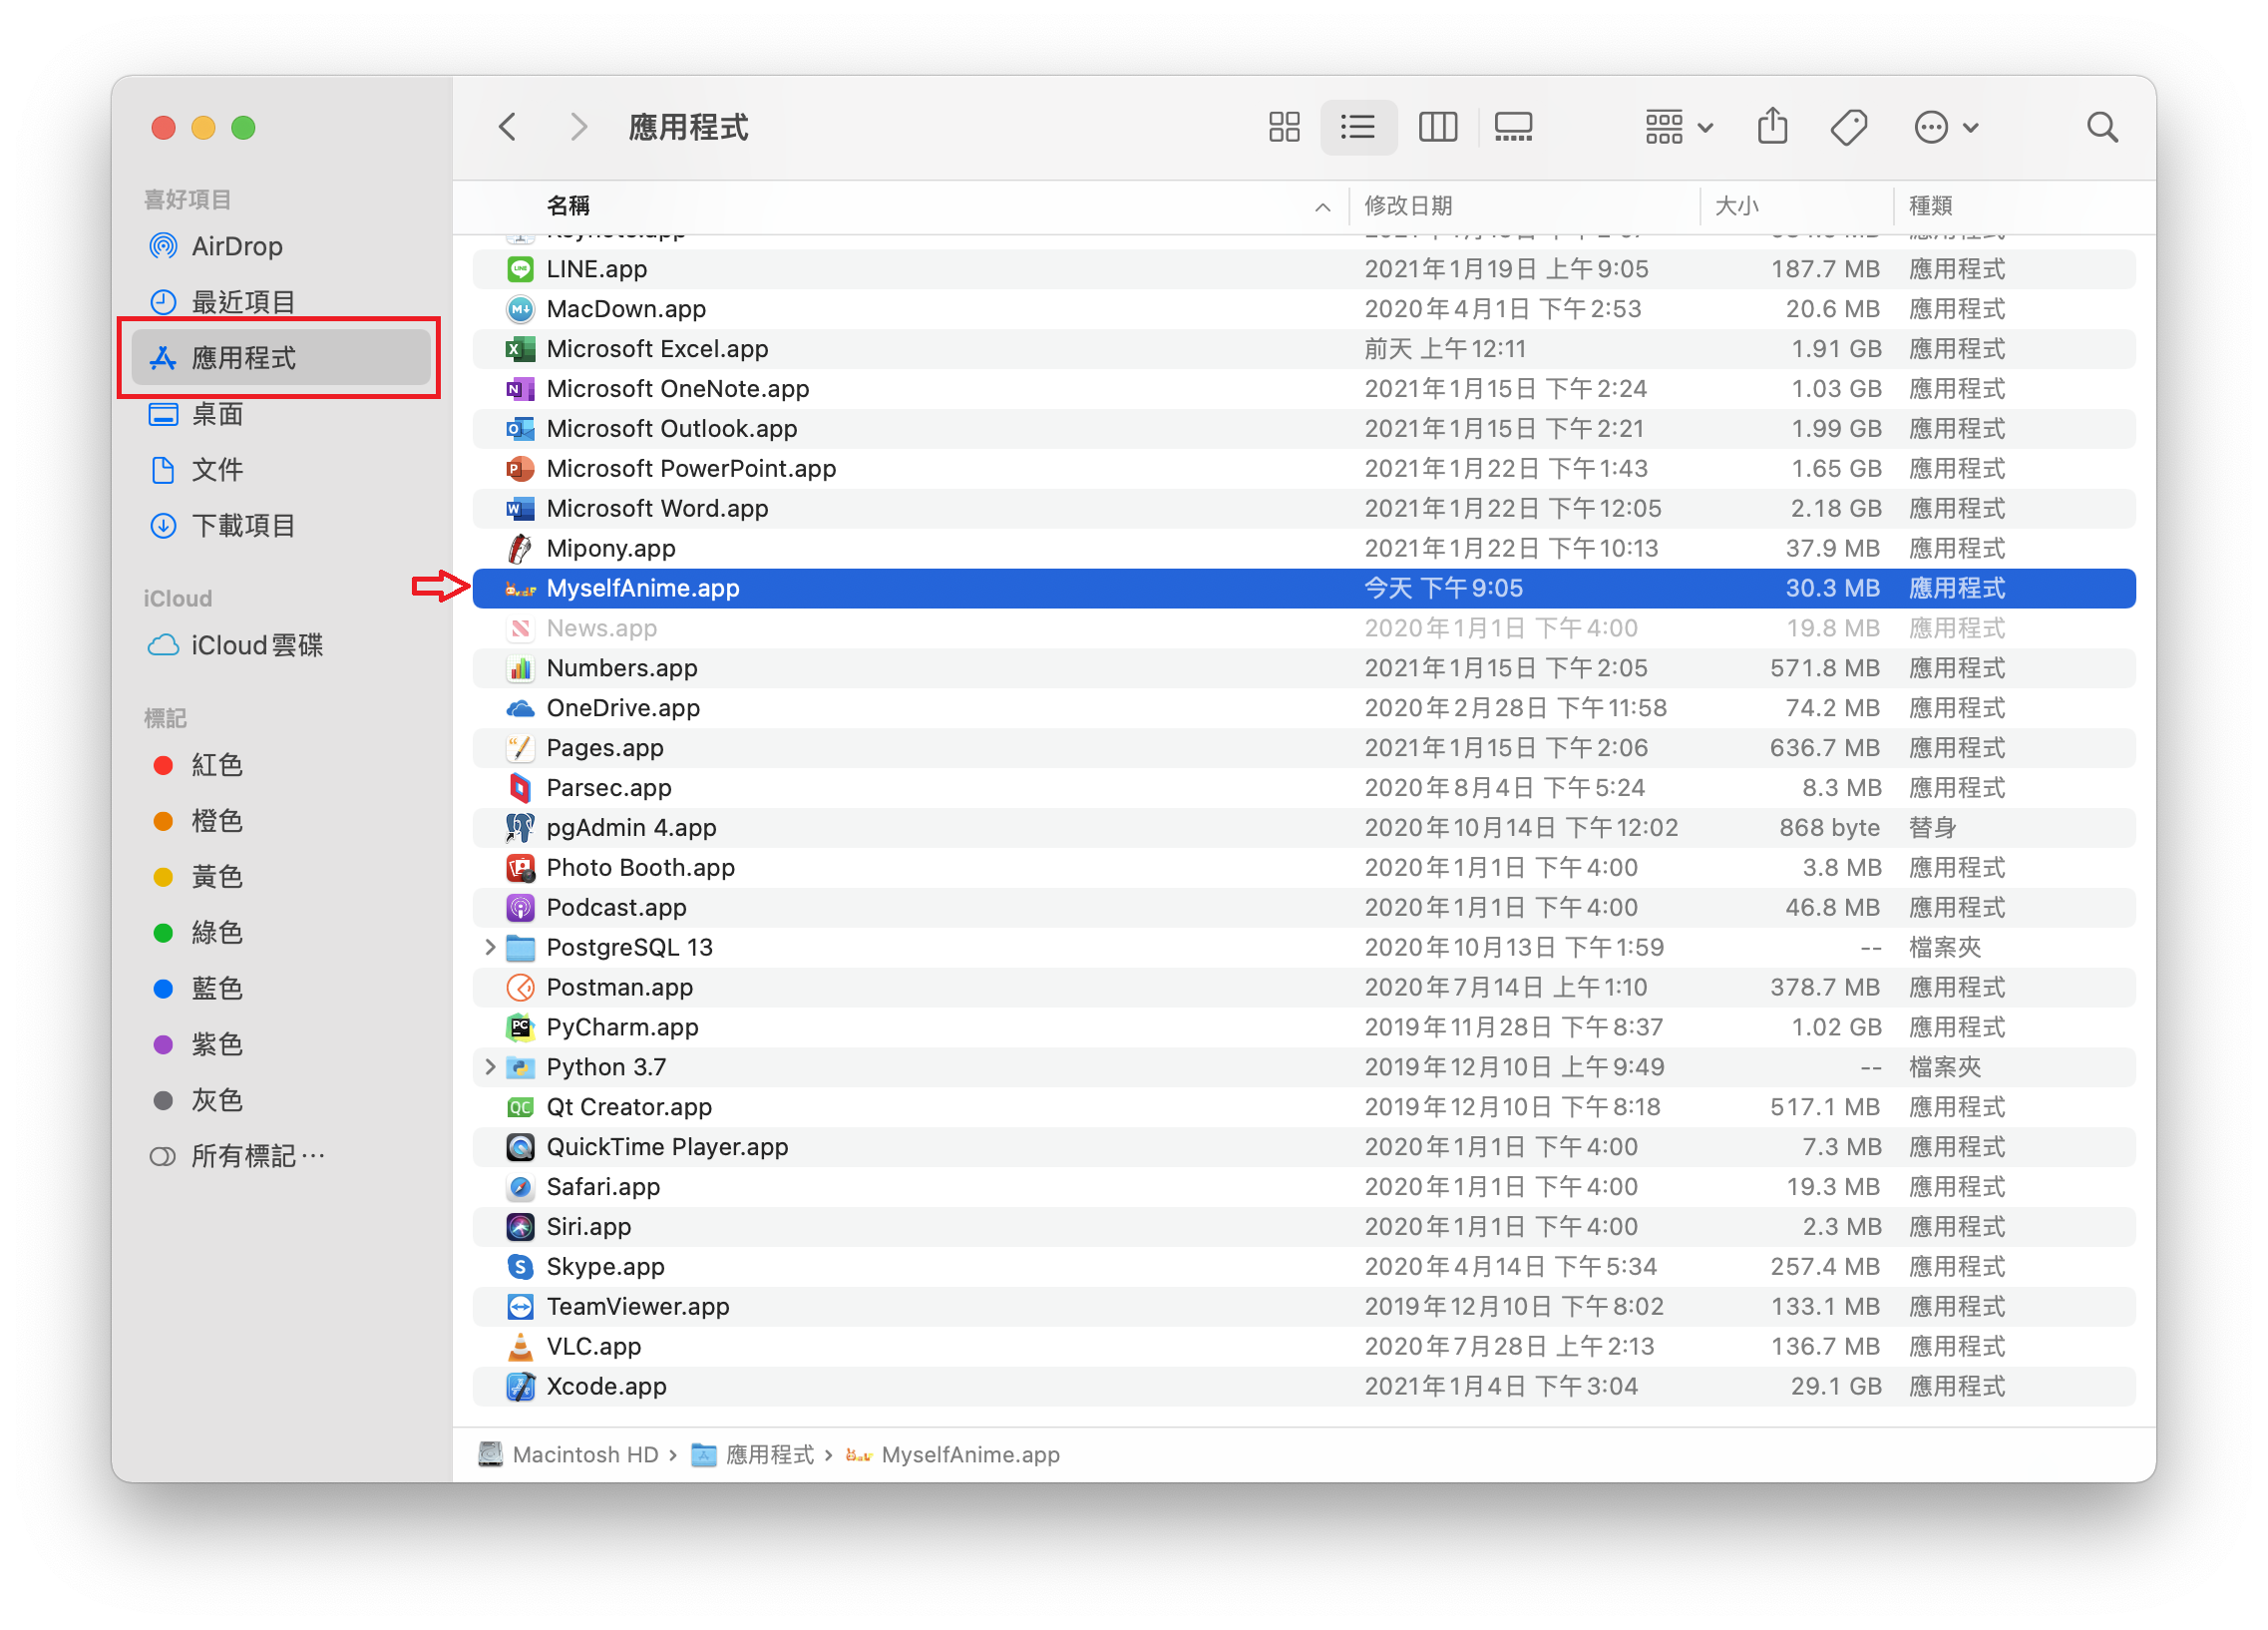The height and width of the screenshot is (1630, 2268).
Task: Sort by the 修改日期 column header
Action: 1408,206
